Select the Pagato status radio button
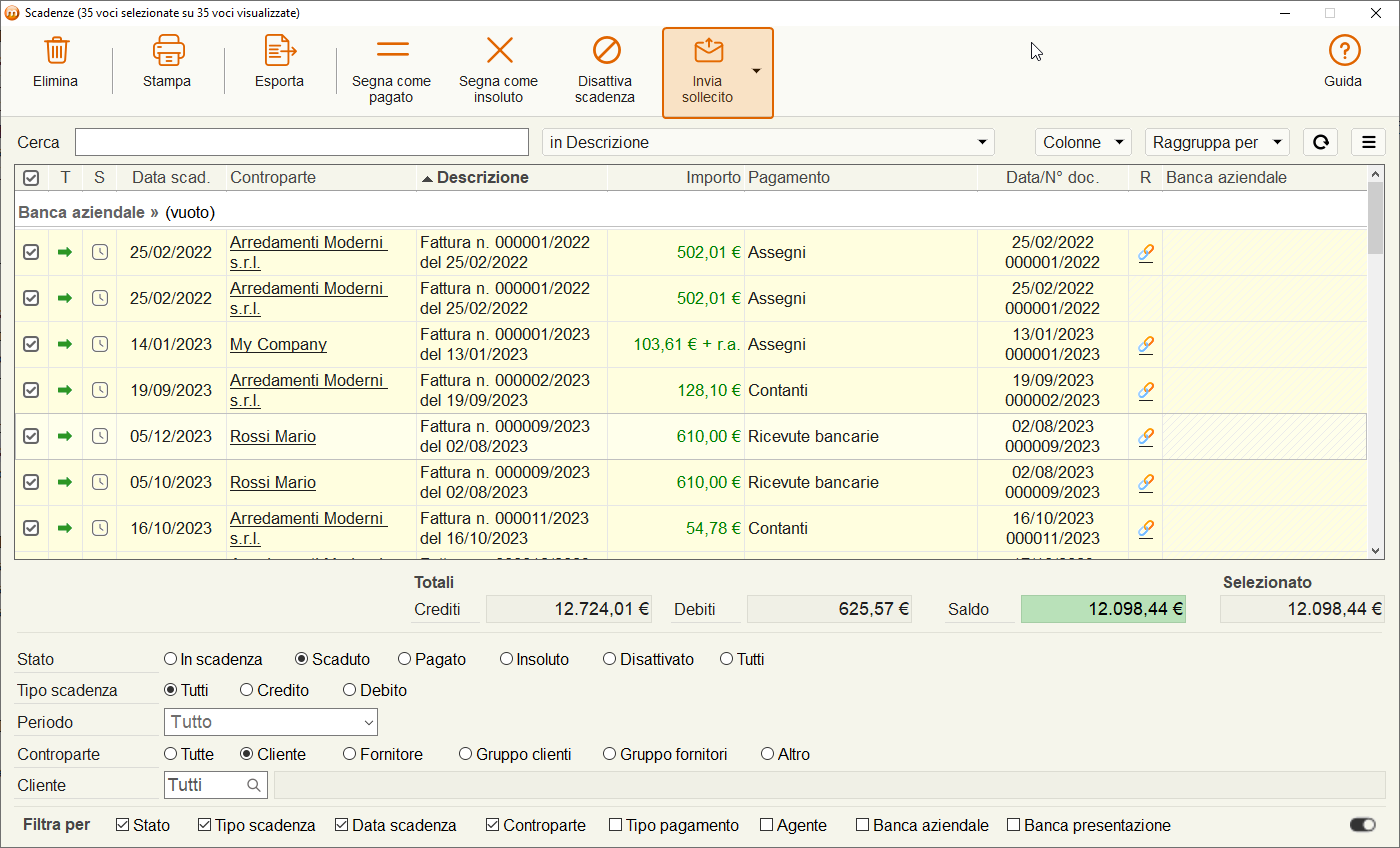The image size is (1400, 848). tap(404, 659)
